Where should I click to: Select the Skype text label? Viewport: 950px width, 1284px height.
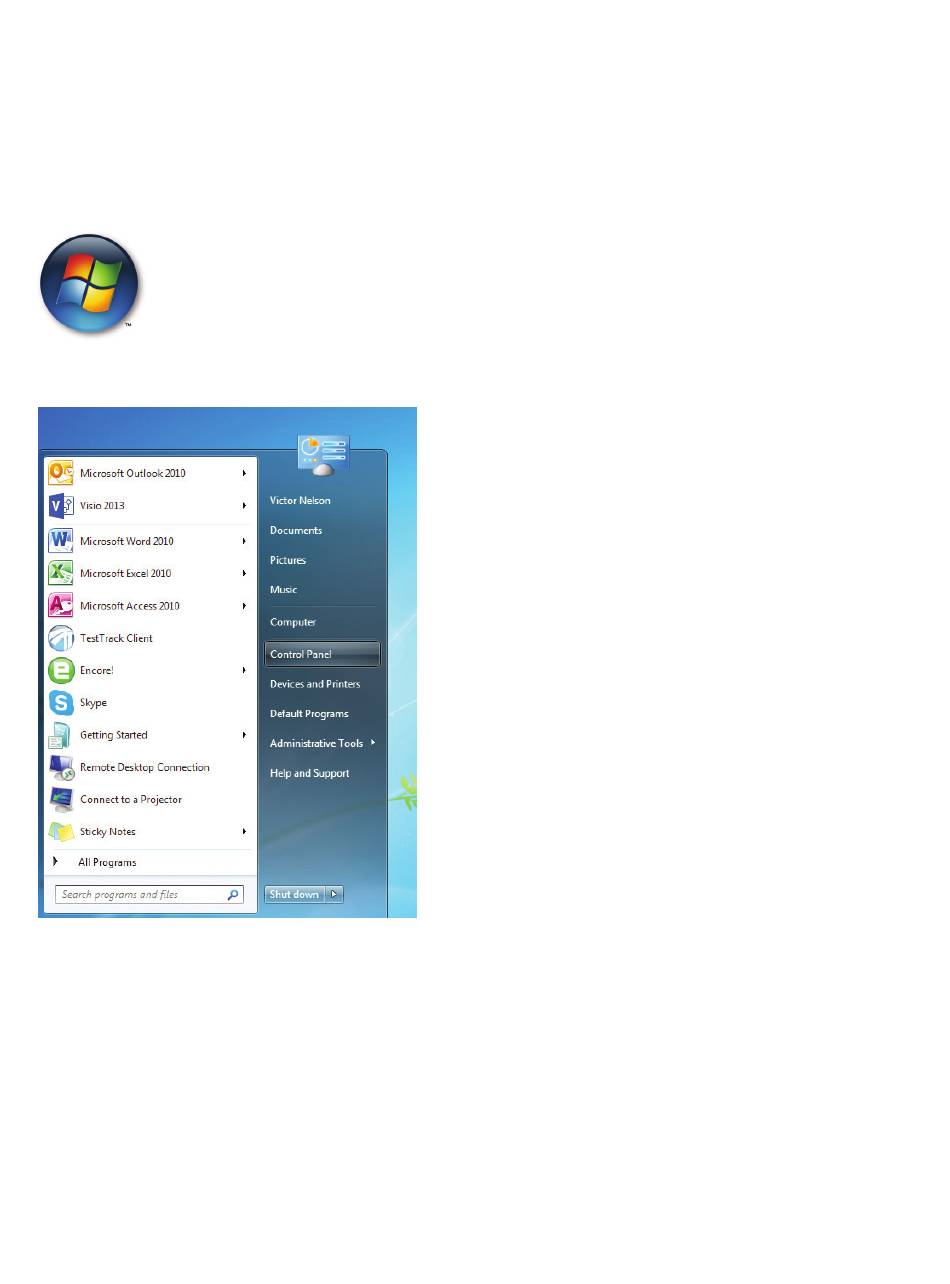pyautogui.click(x=93, y=703)
